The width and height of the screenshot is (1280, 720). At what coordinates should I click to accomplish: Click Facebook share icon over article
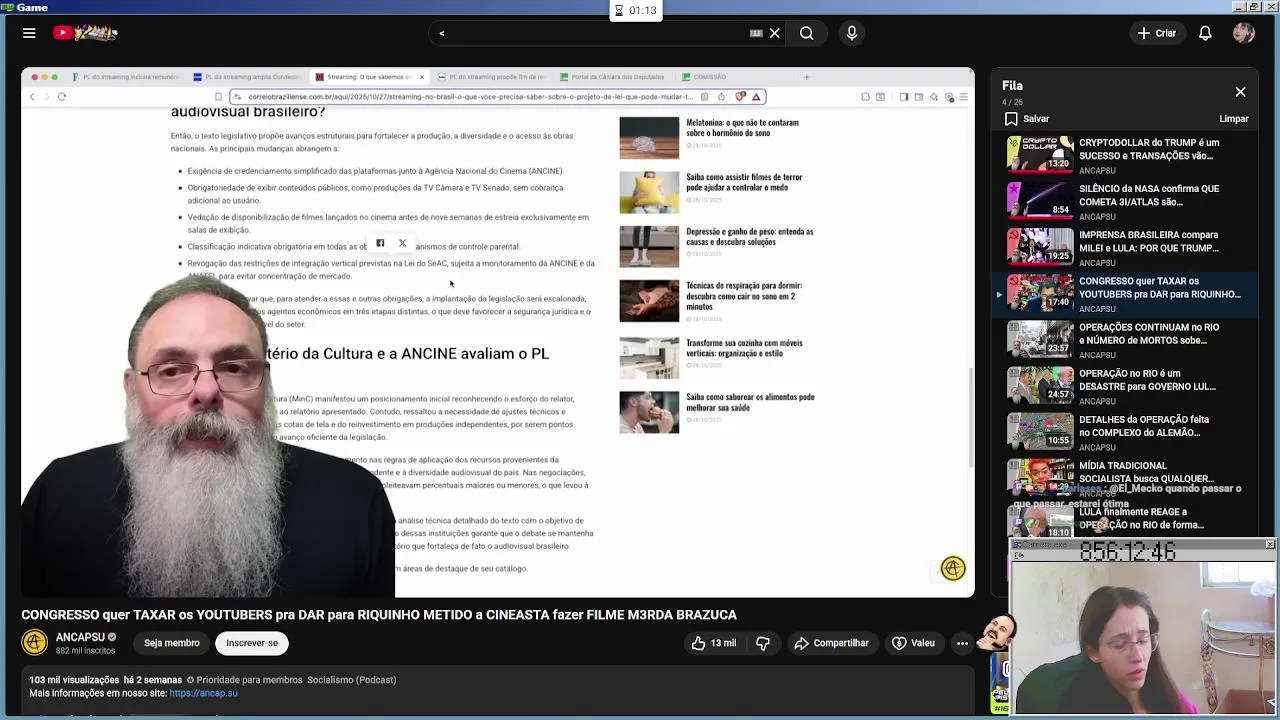[380, 243]
